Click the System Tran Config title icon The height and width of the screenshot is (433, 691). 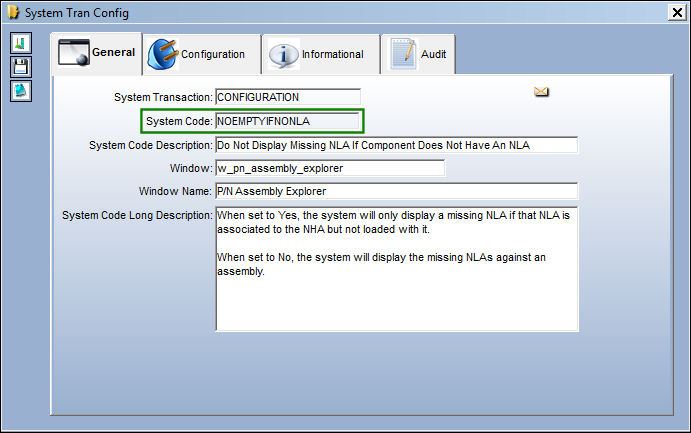[14, 12]
